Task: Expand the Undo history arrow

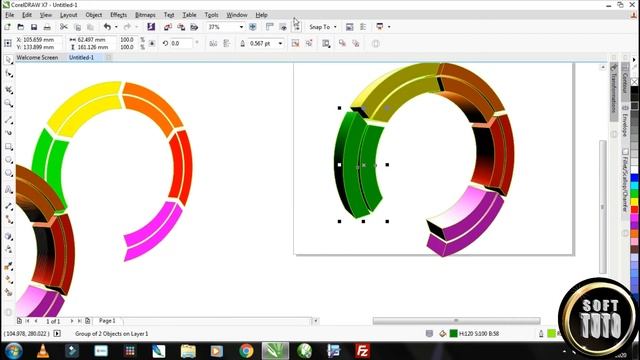Action: (x=116, y=27)
